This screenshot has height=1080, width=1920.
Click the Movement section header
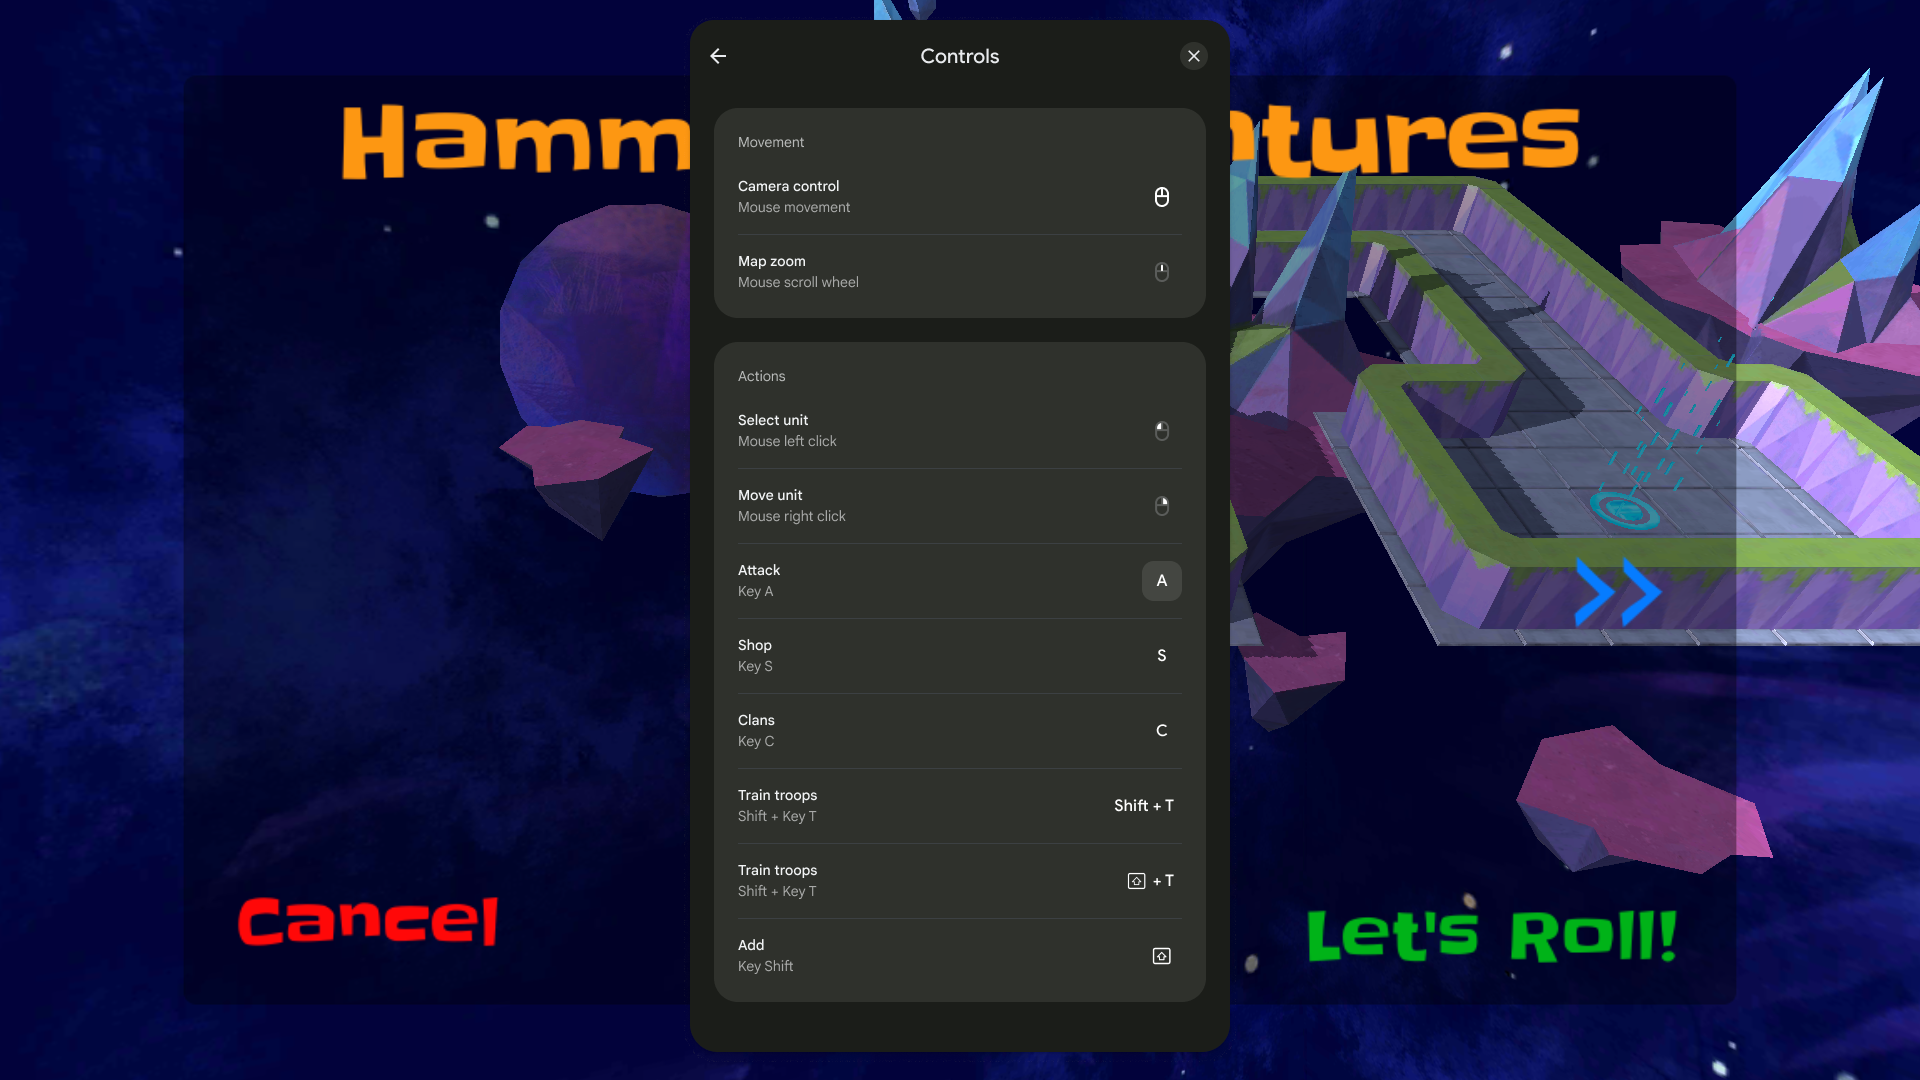pos(771,141)
